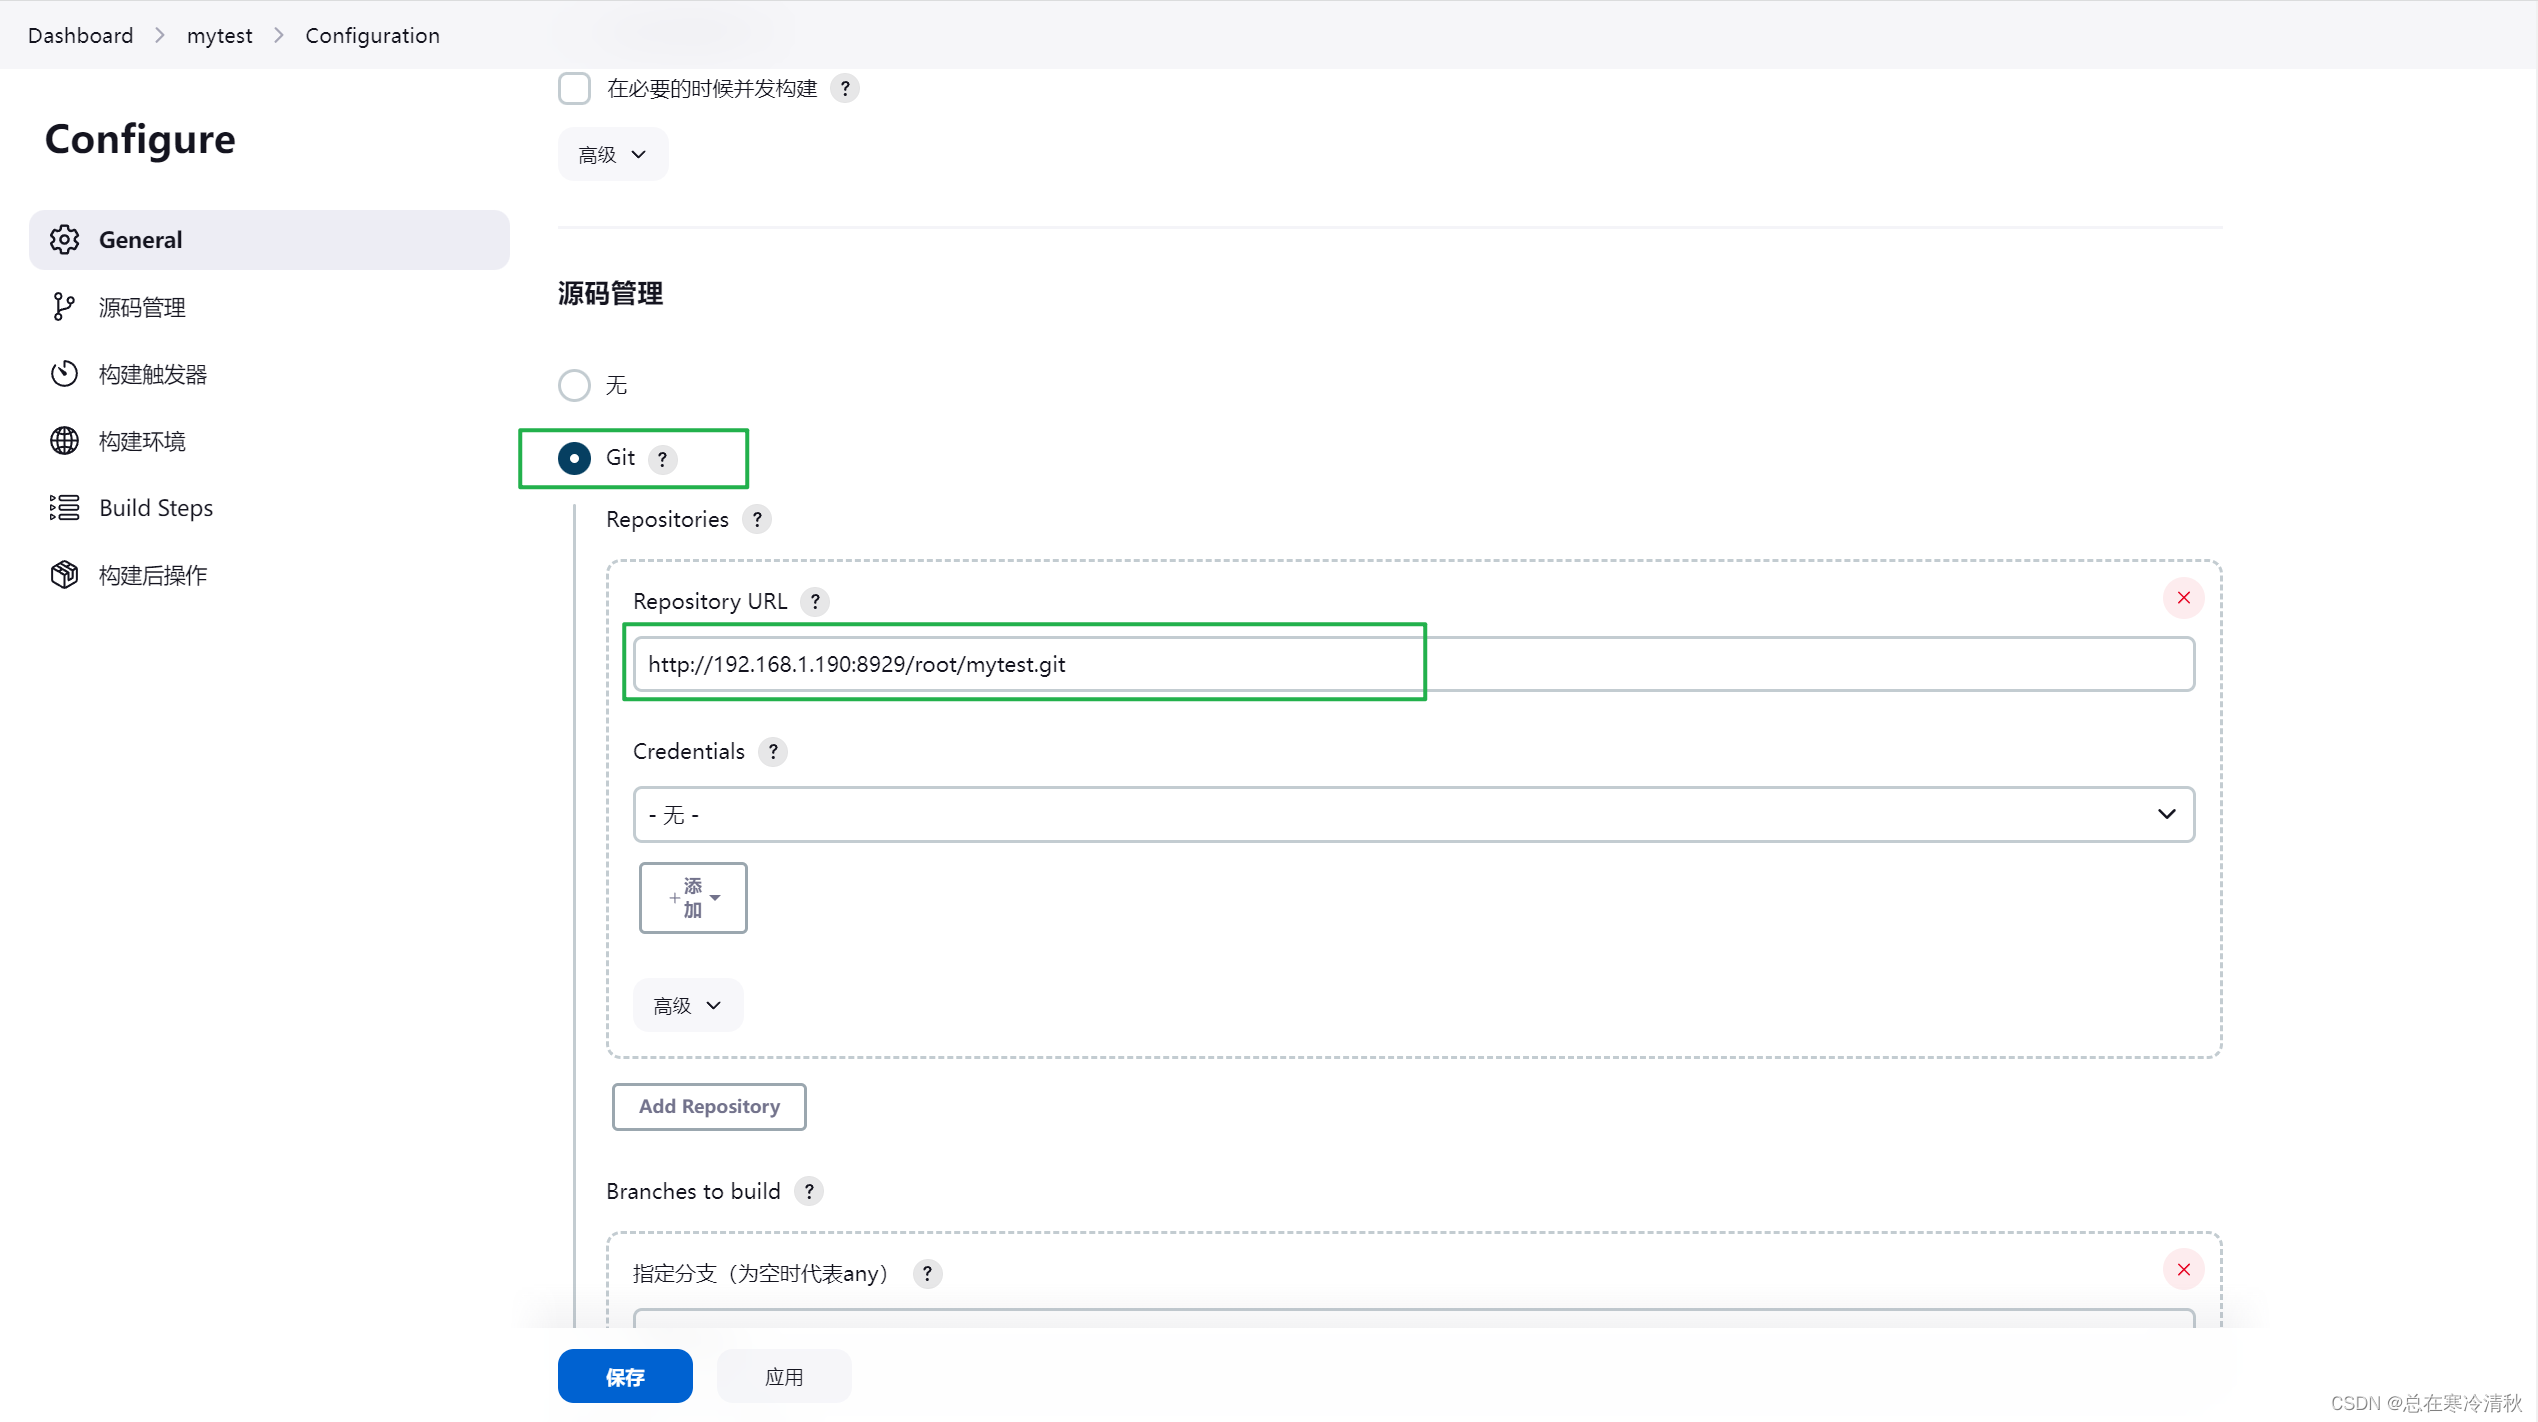Click the Repository URL help icon
2538x1422 pixels.
pyautogui.click(x=816, y=601)
